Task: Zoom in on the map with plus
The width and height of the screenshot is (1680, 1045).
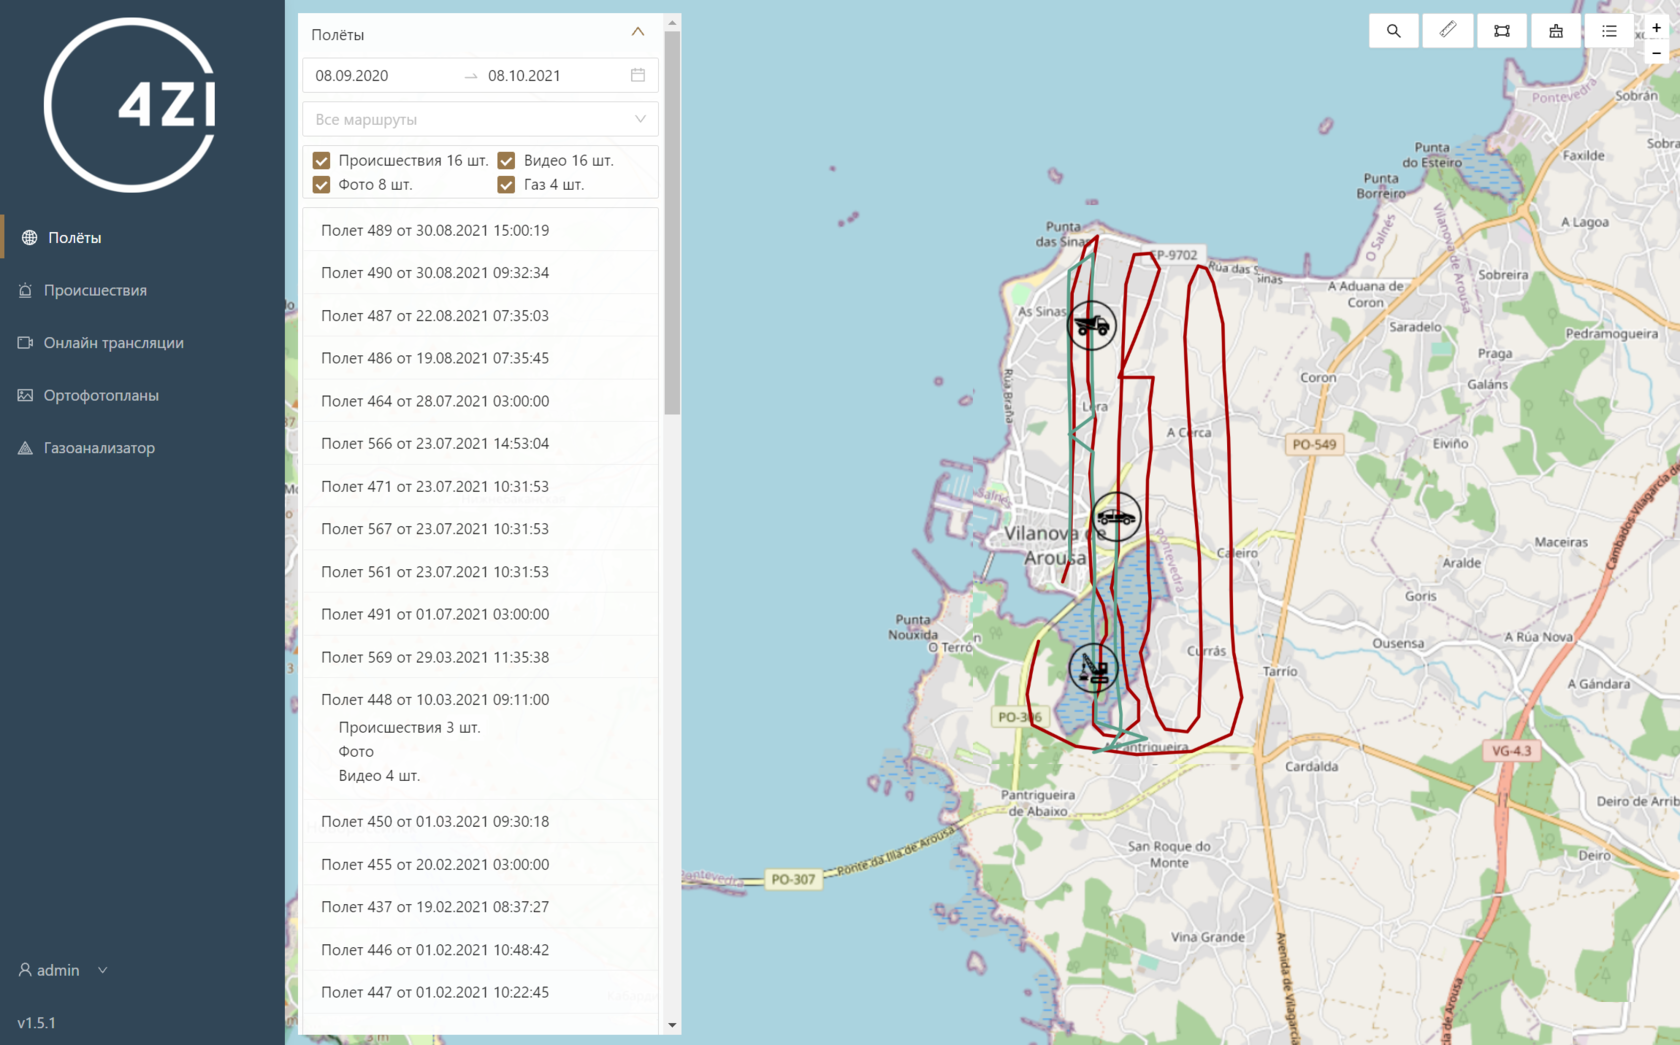Action: click(1656, 28)
